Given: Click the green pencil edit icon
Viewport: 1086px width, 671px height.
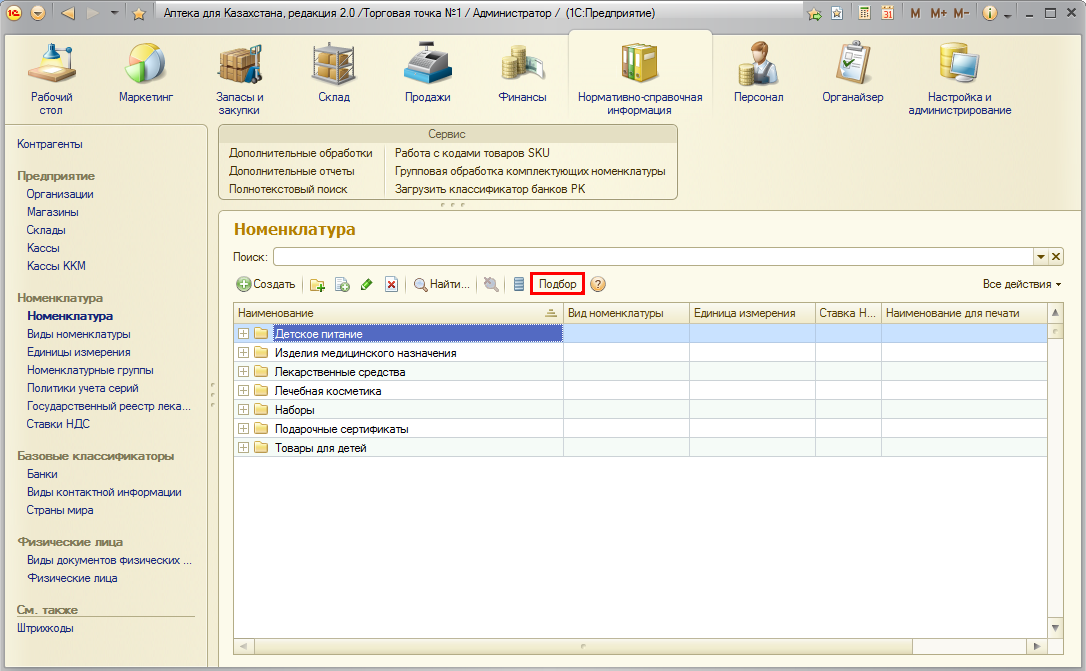Looking at the screenshot, I should (x=366, y=285).
